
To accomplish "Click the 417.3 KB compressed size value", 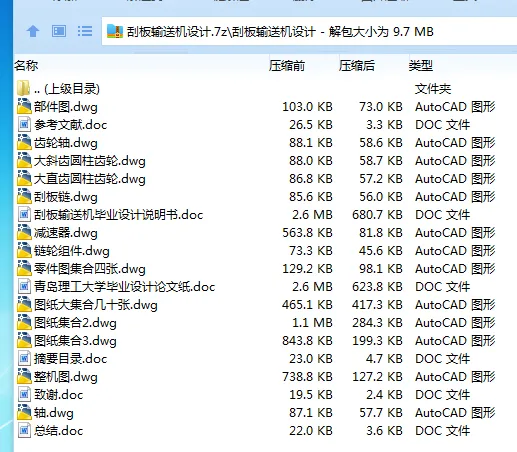I will click(377, 305).
